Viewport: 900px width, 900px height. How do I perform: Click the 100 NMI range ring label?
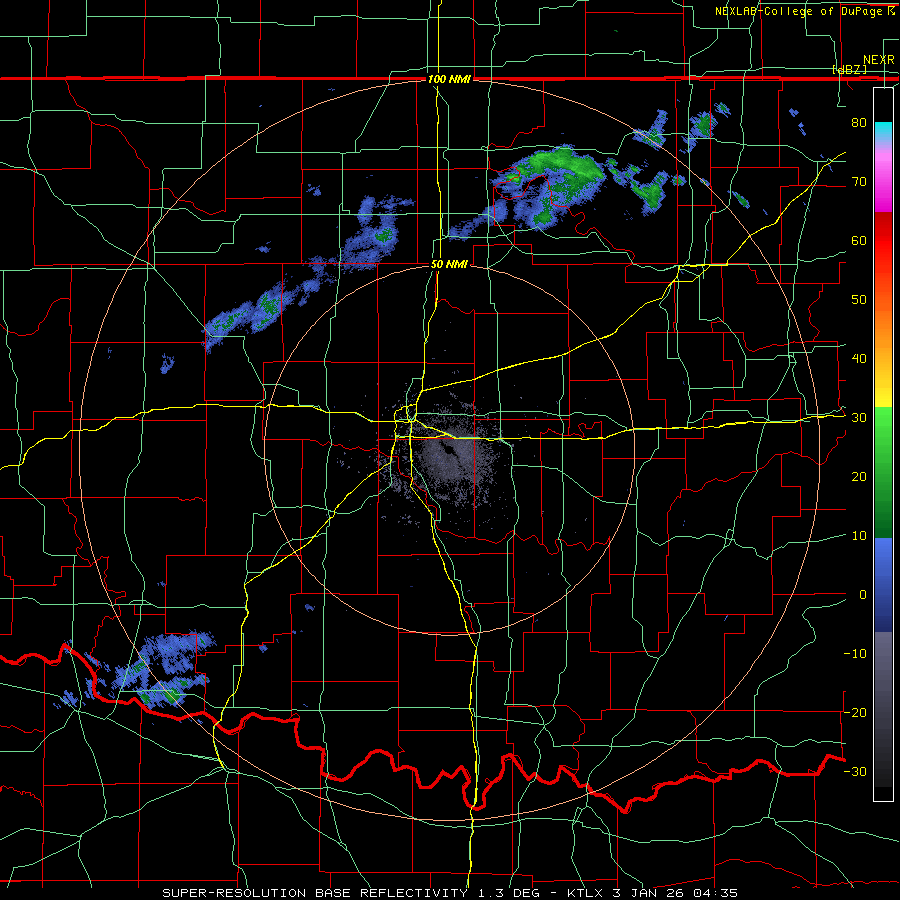click(449, 79)
